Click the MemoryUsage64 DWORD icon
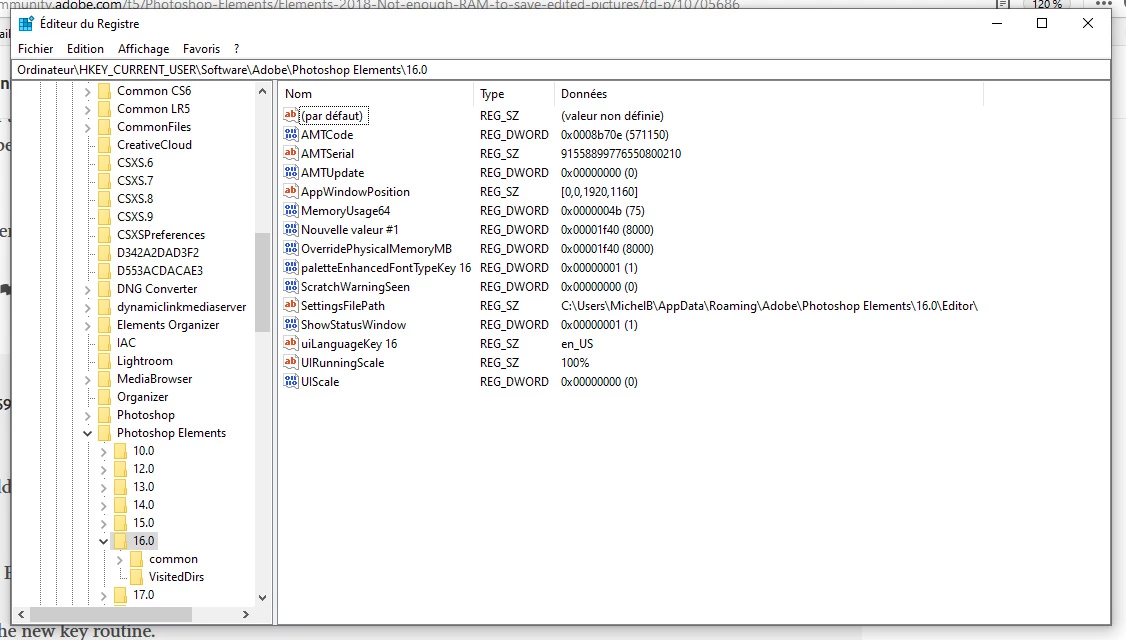The image size is (1126, 640). (291, 210)
